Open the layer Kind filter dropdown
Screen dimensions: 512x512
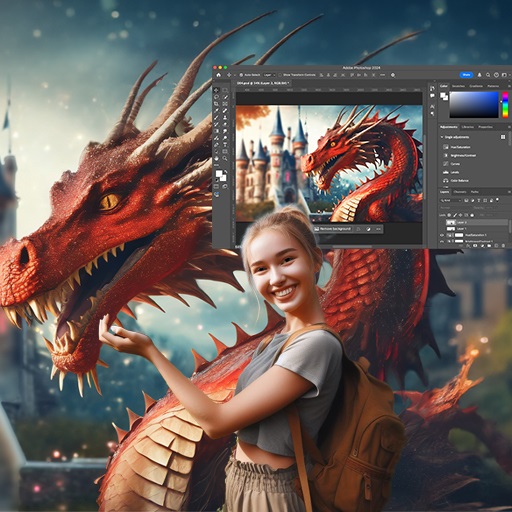[x=450, y=200]
